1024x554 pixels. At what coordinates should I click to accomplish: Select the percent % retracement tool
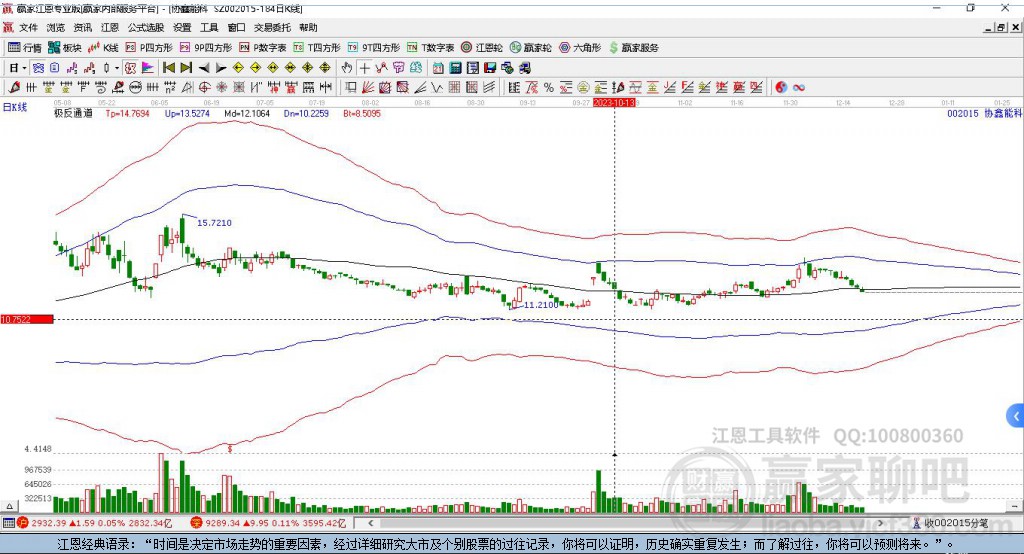tap(549, 87)
